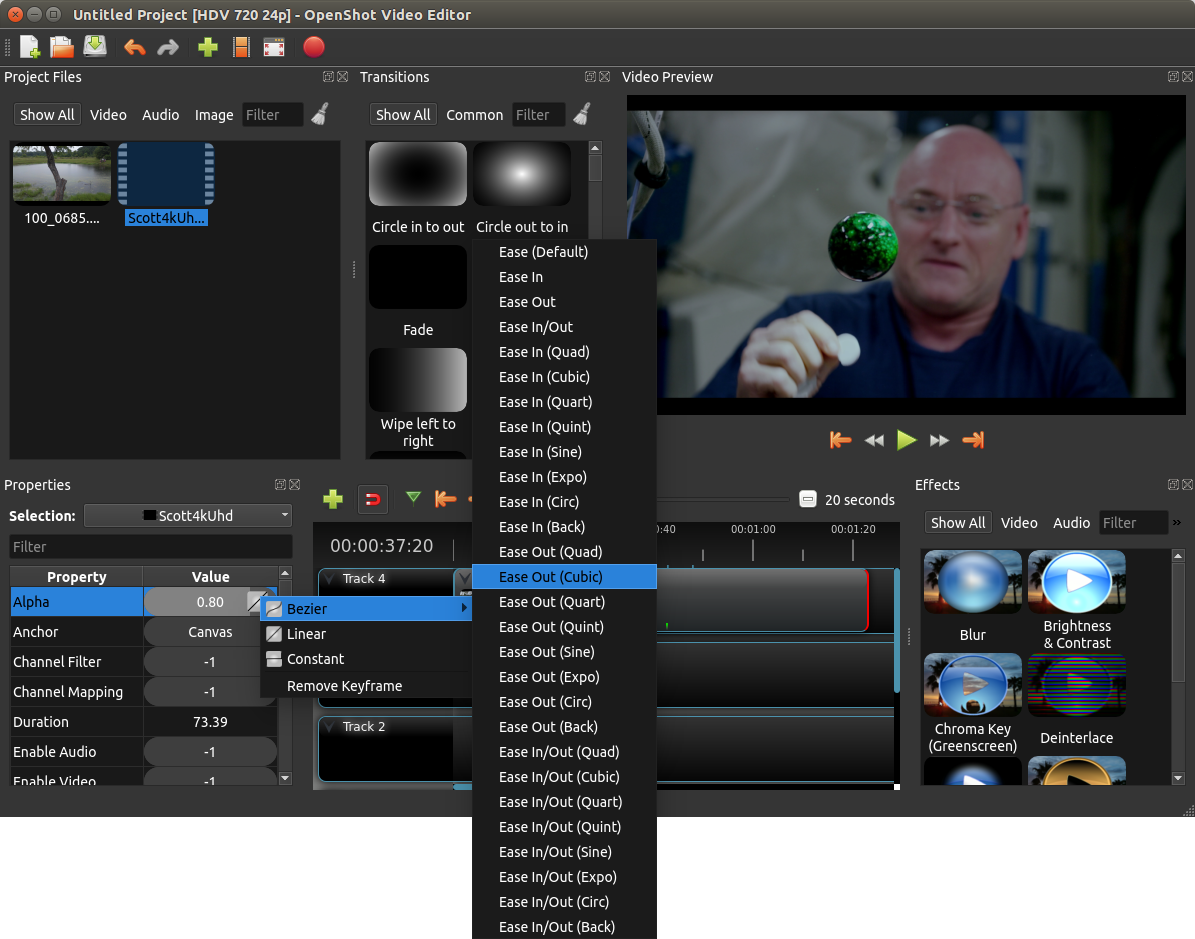The image size is (1195, 939).
Task: Toggle the Video filter in Project Files
Action: click(108, 115)
